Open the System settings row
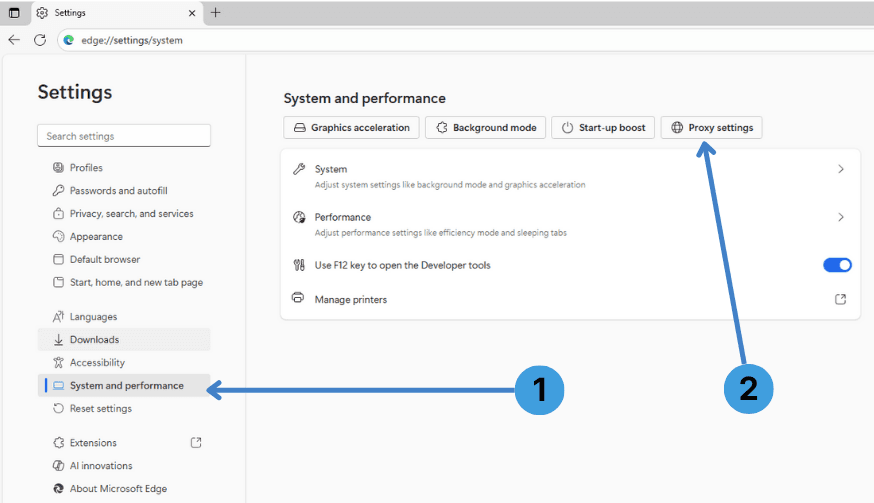 (570, 176)
